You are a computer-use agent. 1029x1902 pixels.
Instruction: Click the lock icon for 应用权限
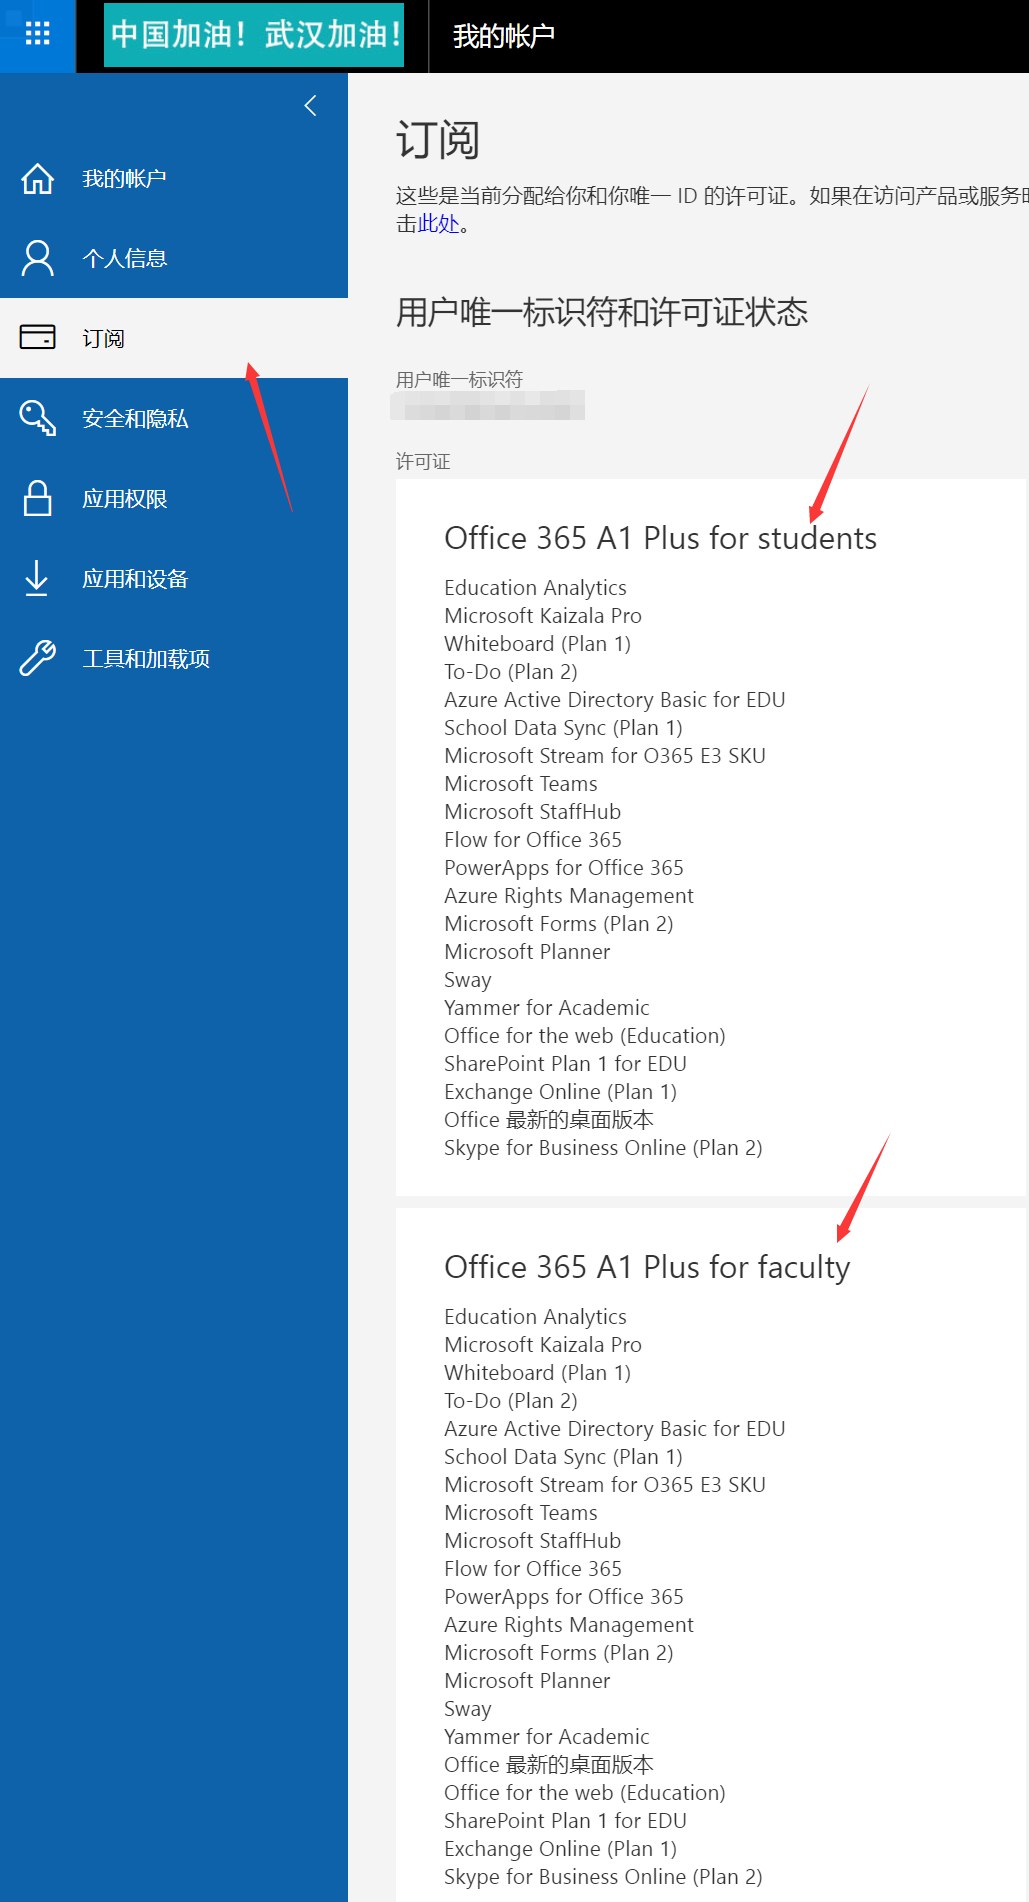38,498
